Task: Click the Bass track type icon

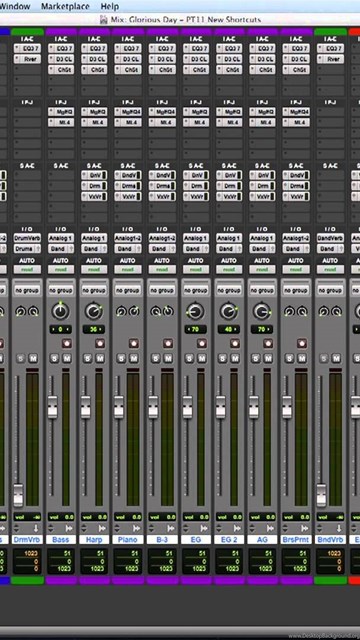Action: coord(69,528)
